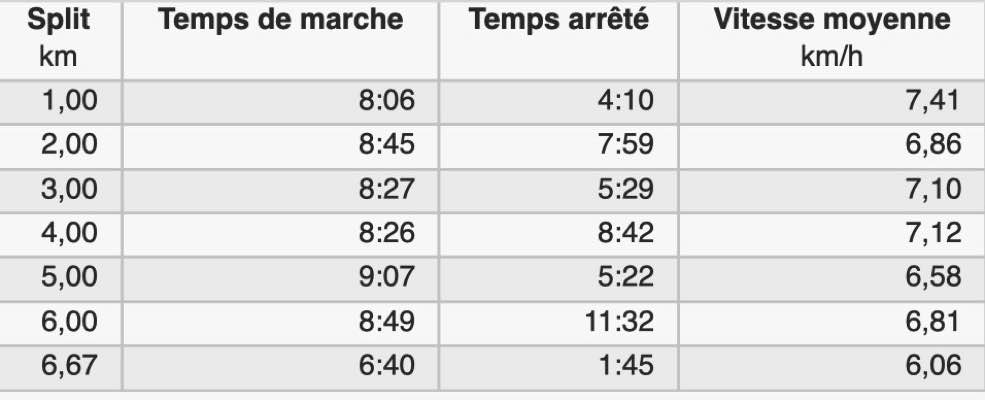Click the 7:59 stopped time cell
985x400 pixels.
coord(559,146)
